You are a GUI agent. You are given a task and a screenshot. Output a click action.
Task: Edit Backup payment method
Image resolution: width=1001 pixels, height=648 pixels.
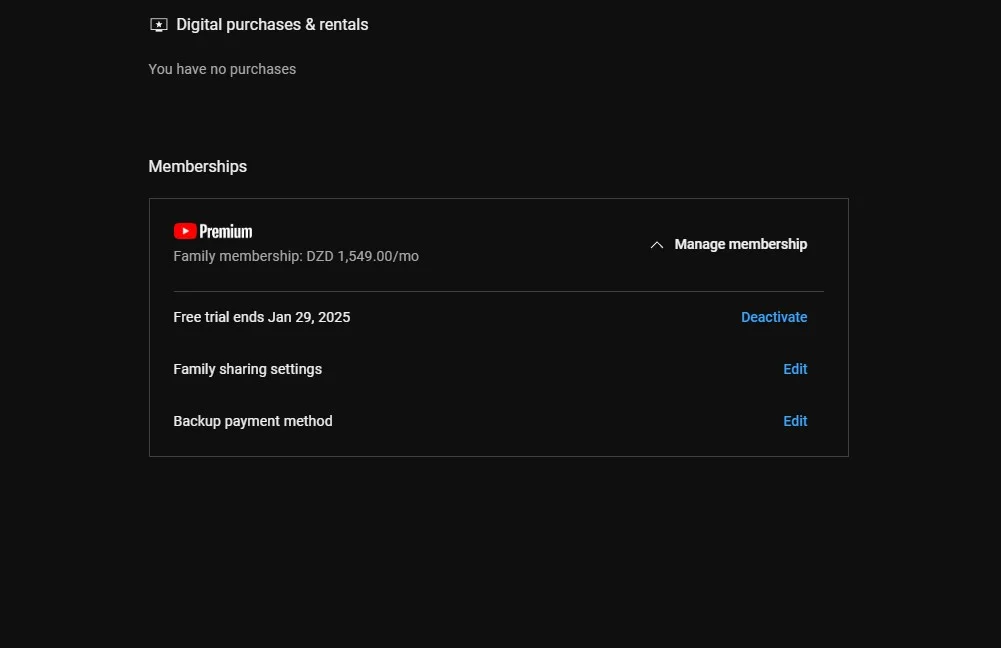click(x=795, y=421)
